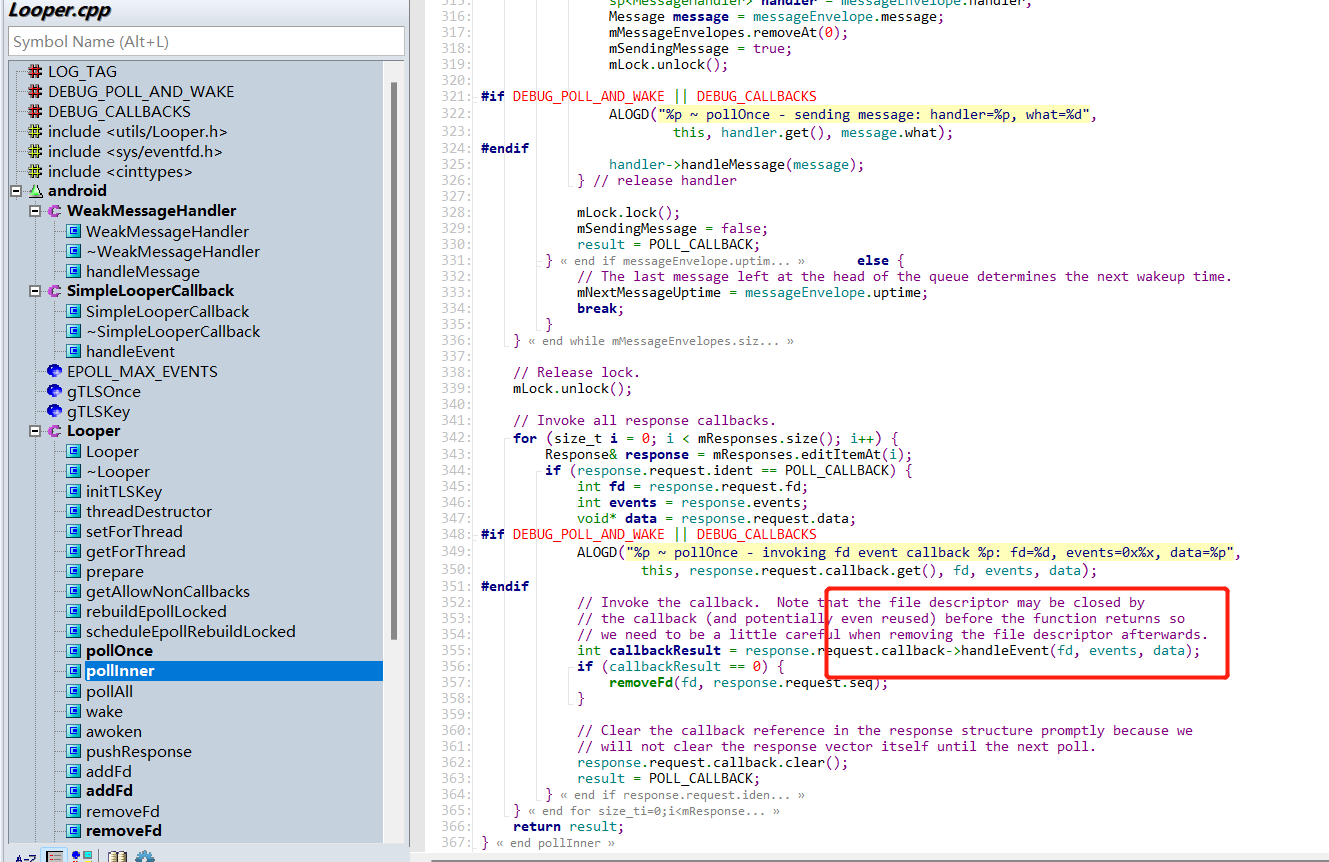1329x862 pixels.
Task: Collapse the Looper class node
Action: [35, 431]
